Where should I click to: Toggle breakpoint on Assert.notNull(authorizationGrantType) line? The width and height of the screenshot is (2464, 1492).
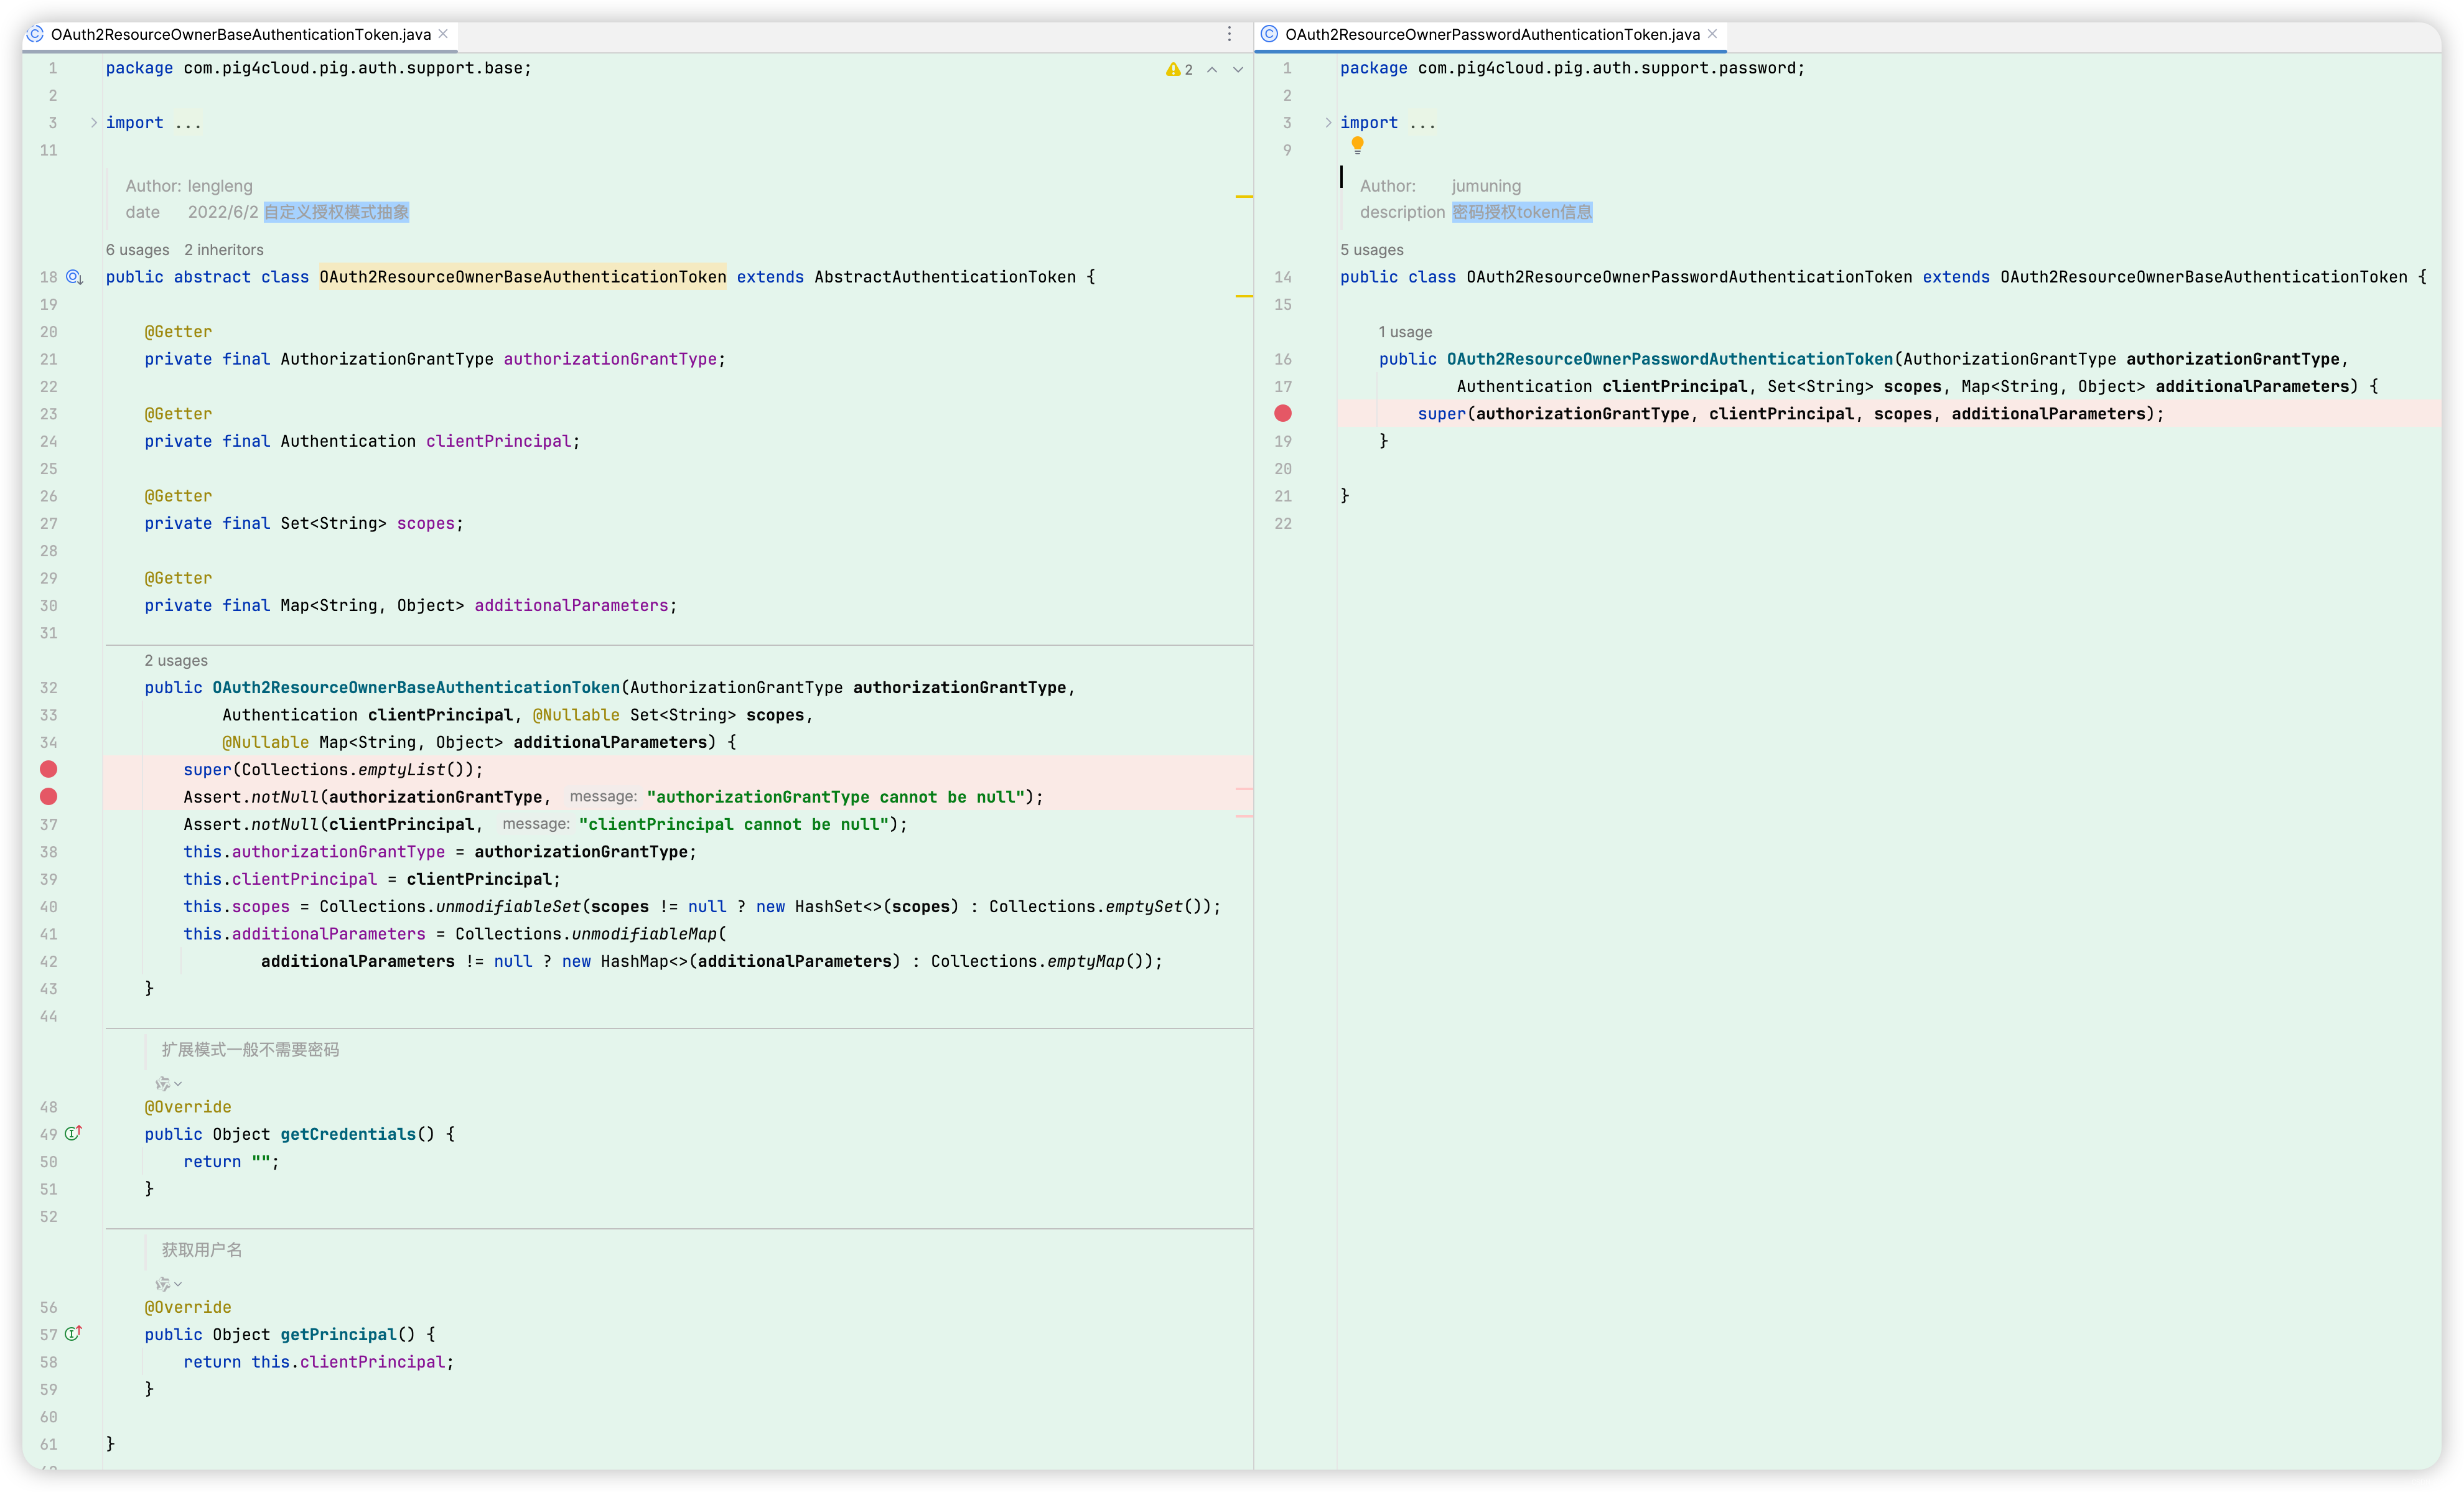(x=48, y=796)
